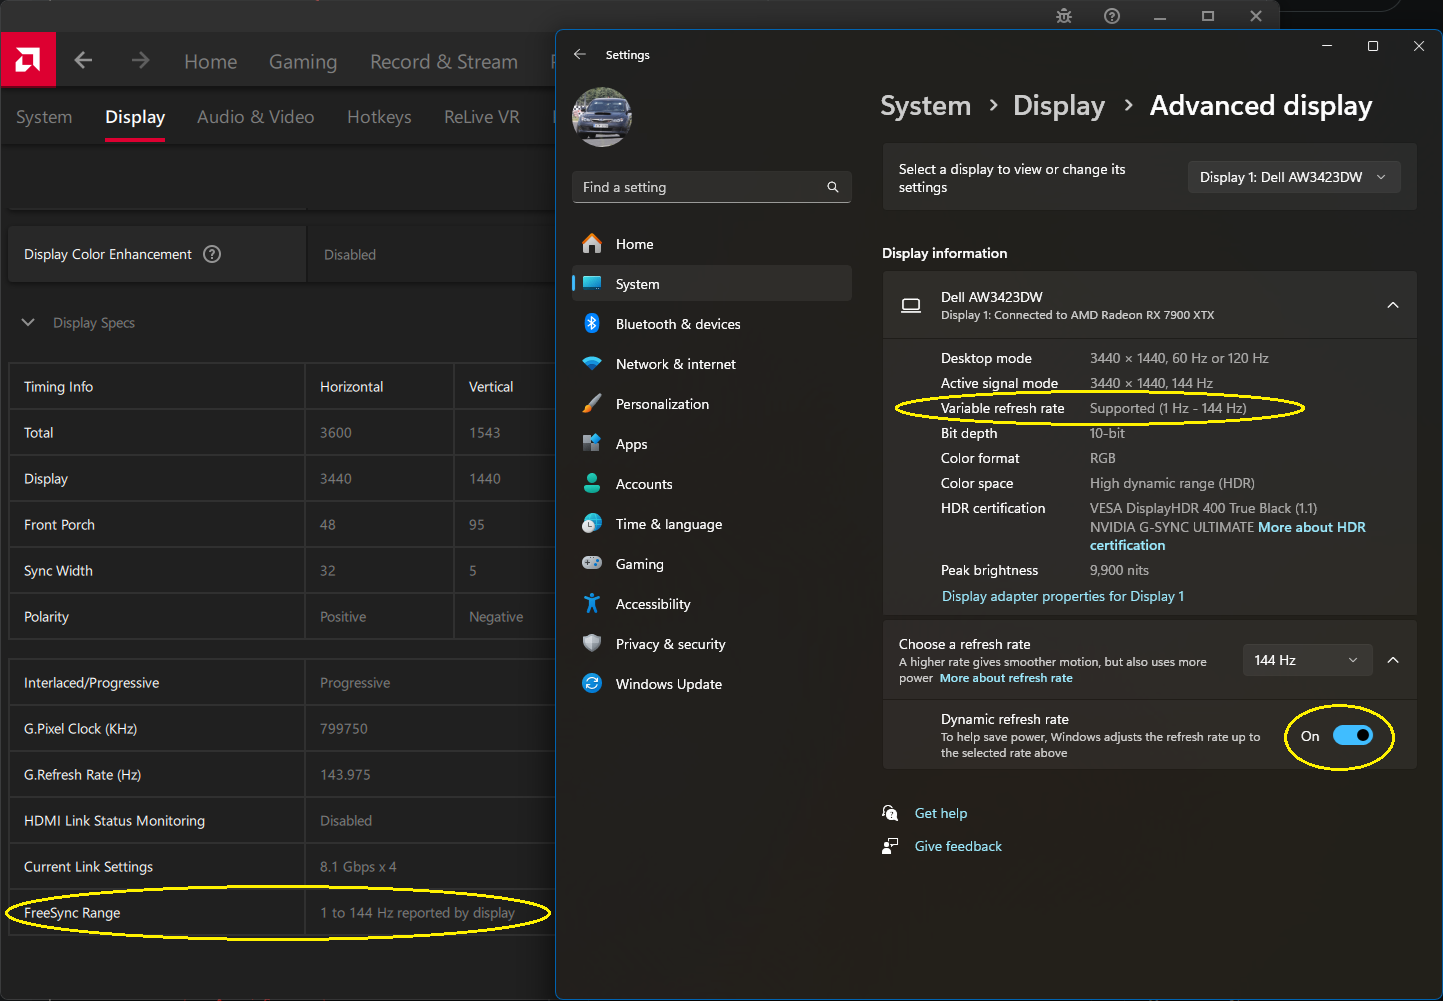Switch to the Hotkeys subtab
The image size is (1443, 1001).
pos(379,117)
